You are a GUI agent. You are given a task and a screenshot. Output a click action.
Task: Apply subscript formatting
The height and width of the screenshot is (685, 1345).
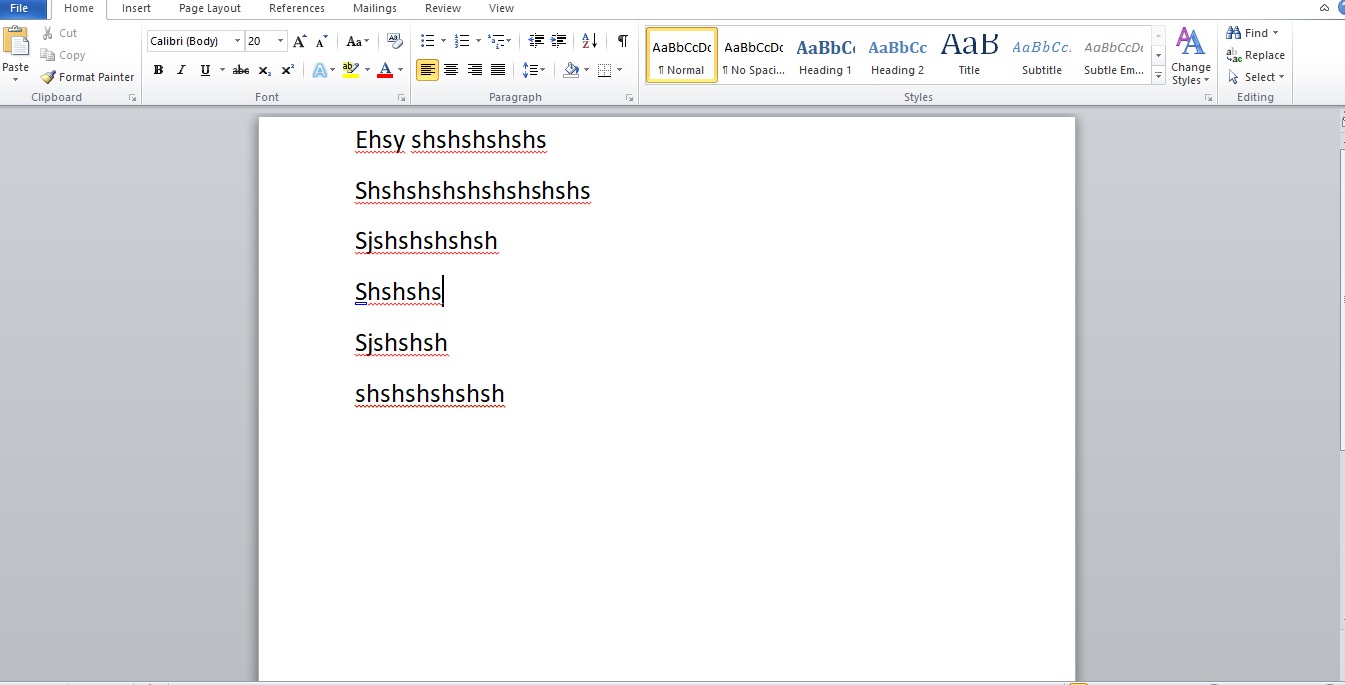coord(264,70)
